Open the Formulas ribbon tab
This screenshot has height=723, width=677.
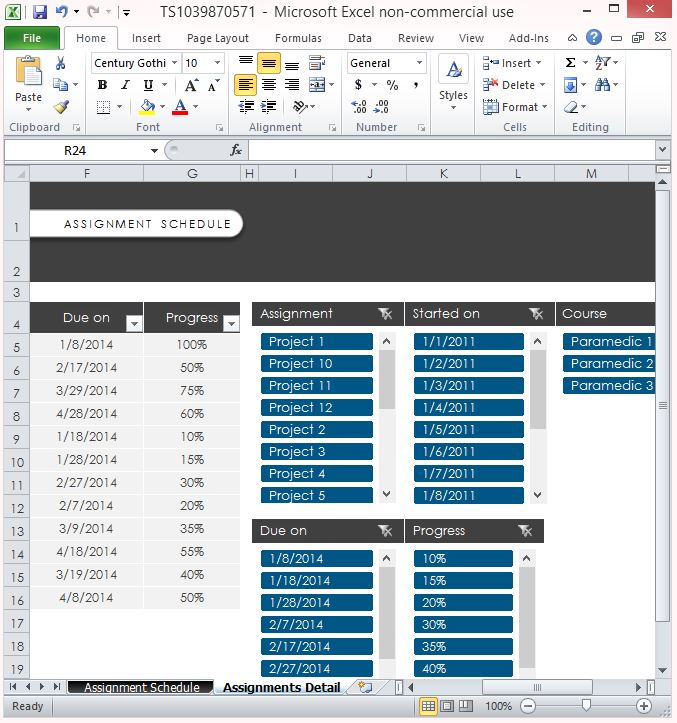(298, 38)
